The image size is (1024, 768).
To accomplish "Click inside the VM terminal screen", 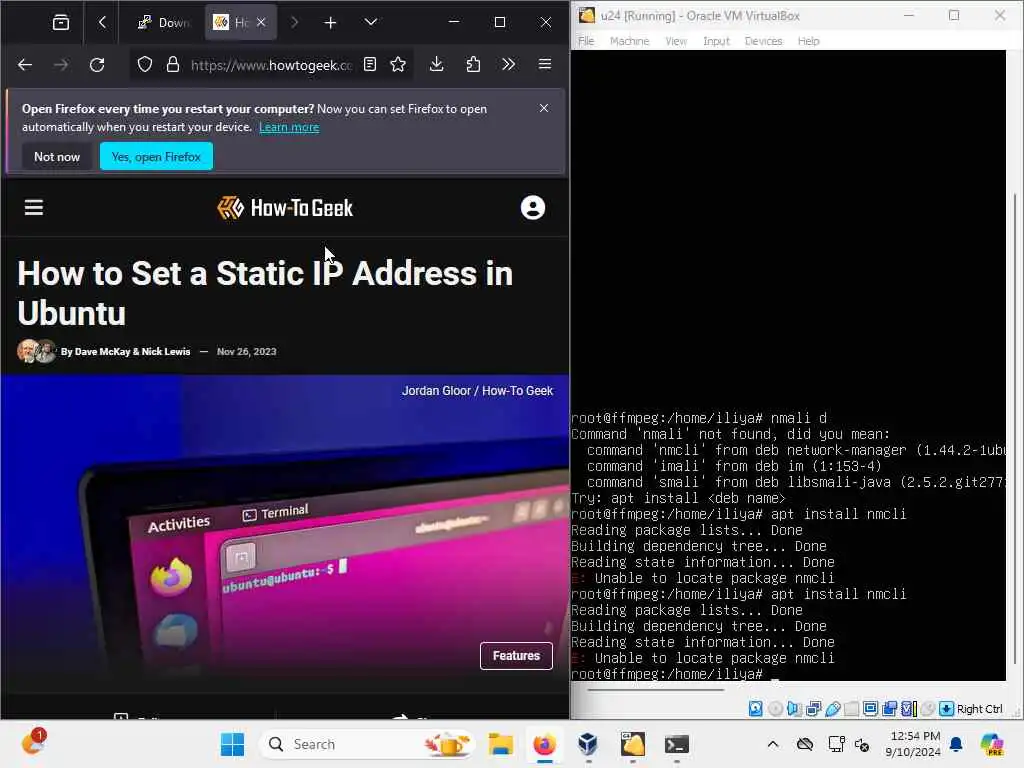I will (x=788, y=366).
